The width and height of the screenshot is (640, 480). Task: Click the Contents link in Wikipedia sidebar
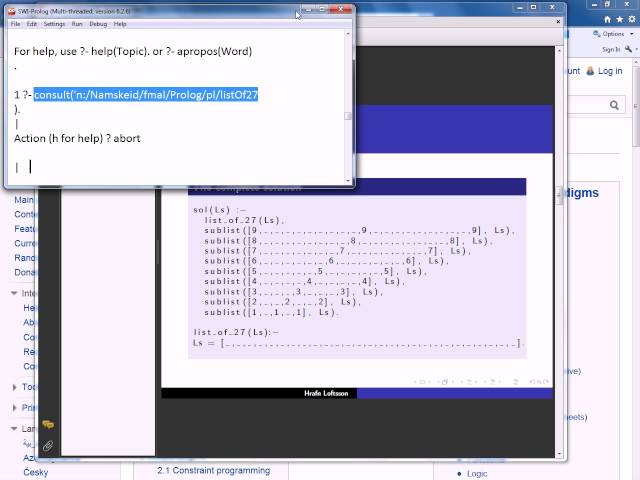(25, 214)
